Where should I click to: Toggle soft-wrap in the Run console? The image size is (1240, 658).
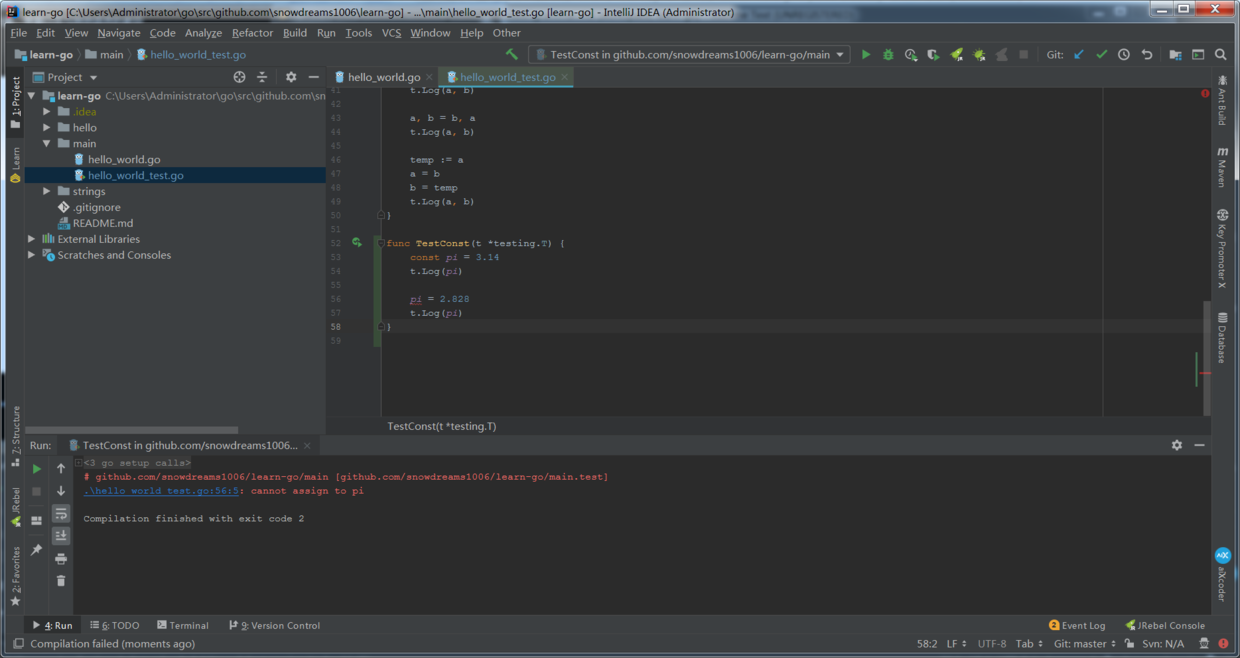coord(61,514)
